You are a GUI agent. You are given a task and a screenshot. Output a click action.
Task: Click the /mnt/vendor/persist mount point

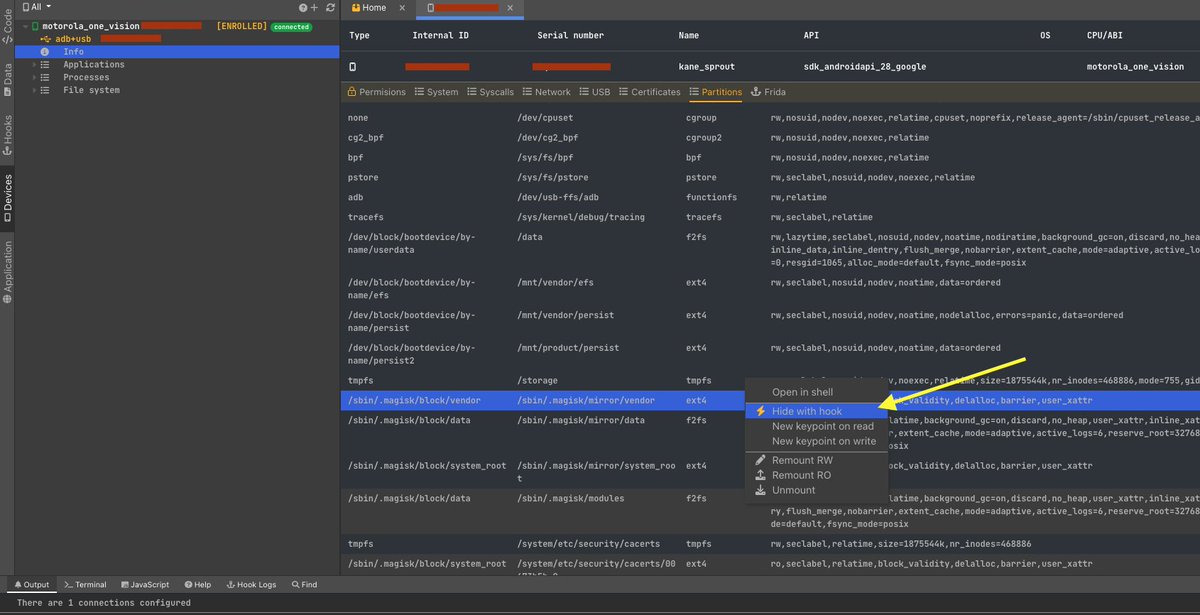coord(565,316)
